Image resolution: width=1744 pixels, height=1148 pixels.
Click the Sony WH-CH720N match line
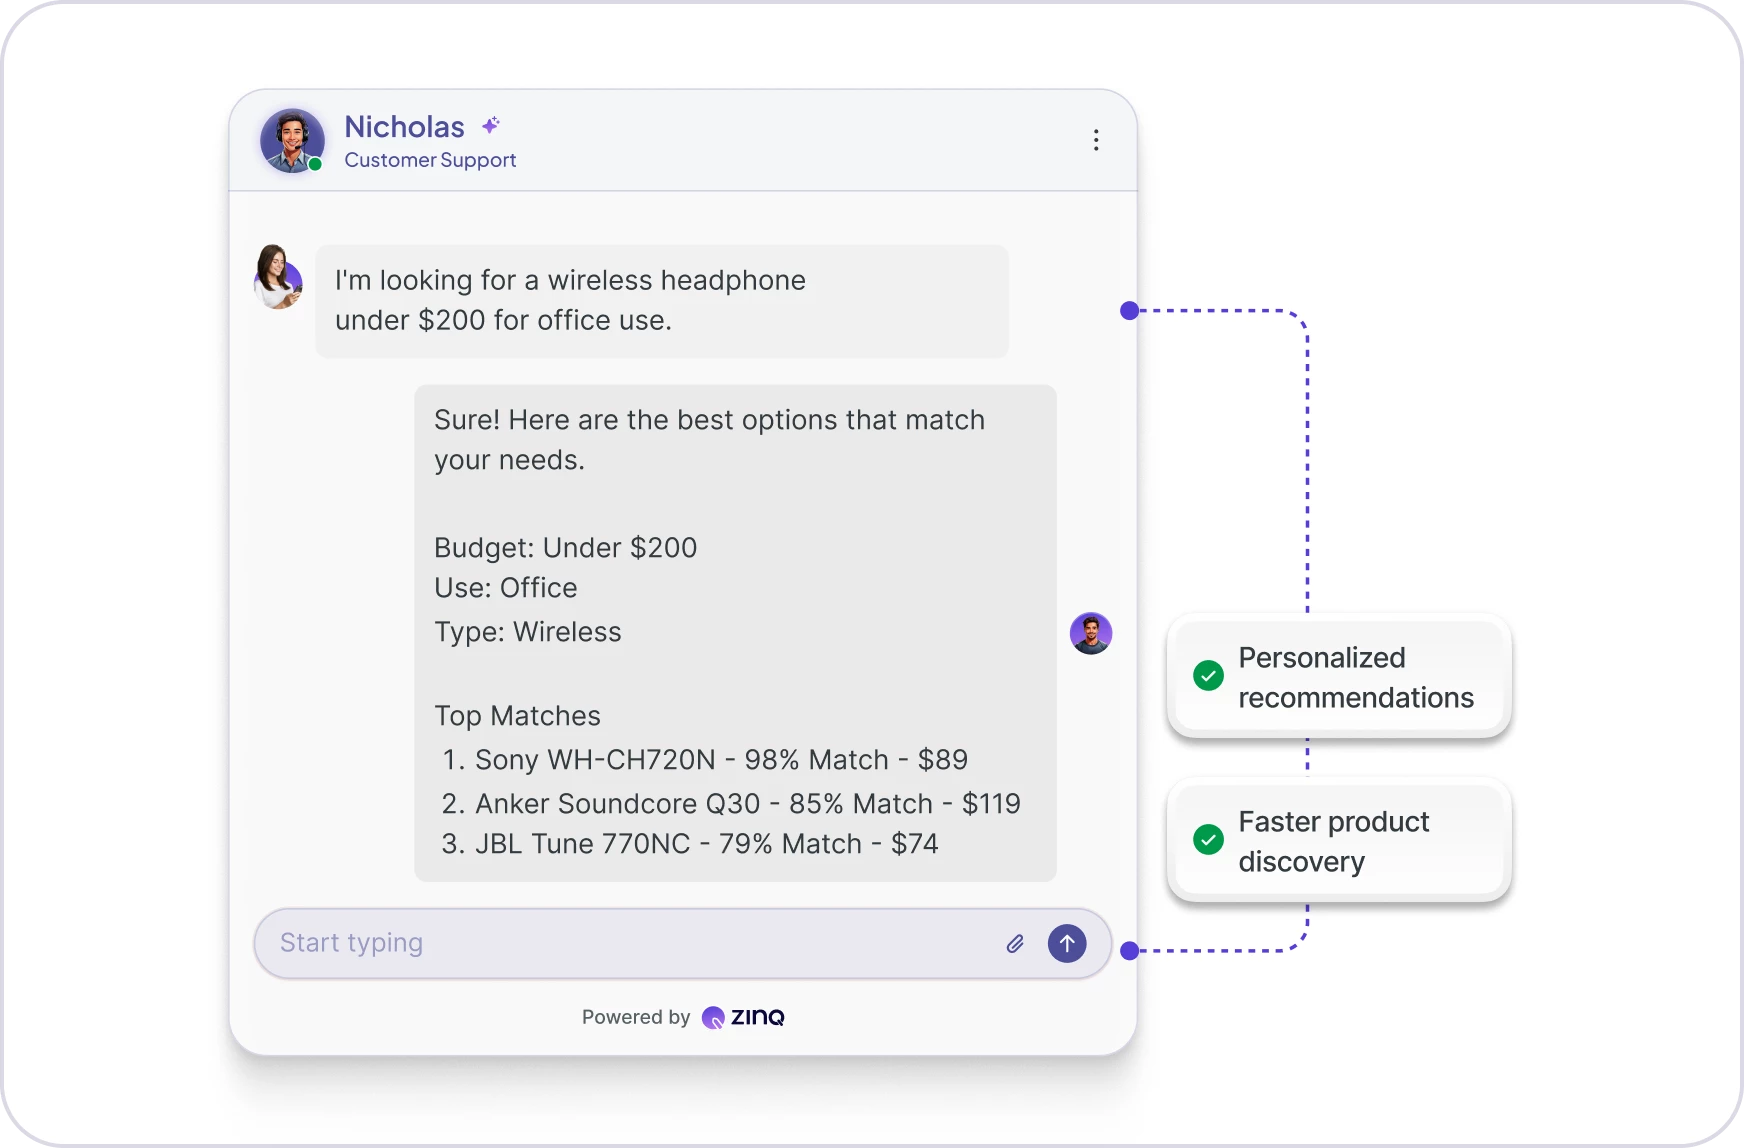pos(704,760)
